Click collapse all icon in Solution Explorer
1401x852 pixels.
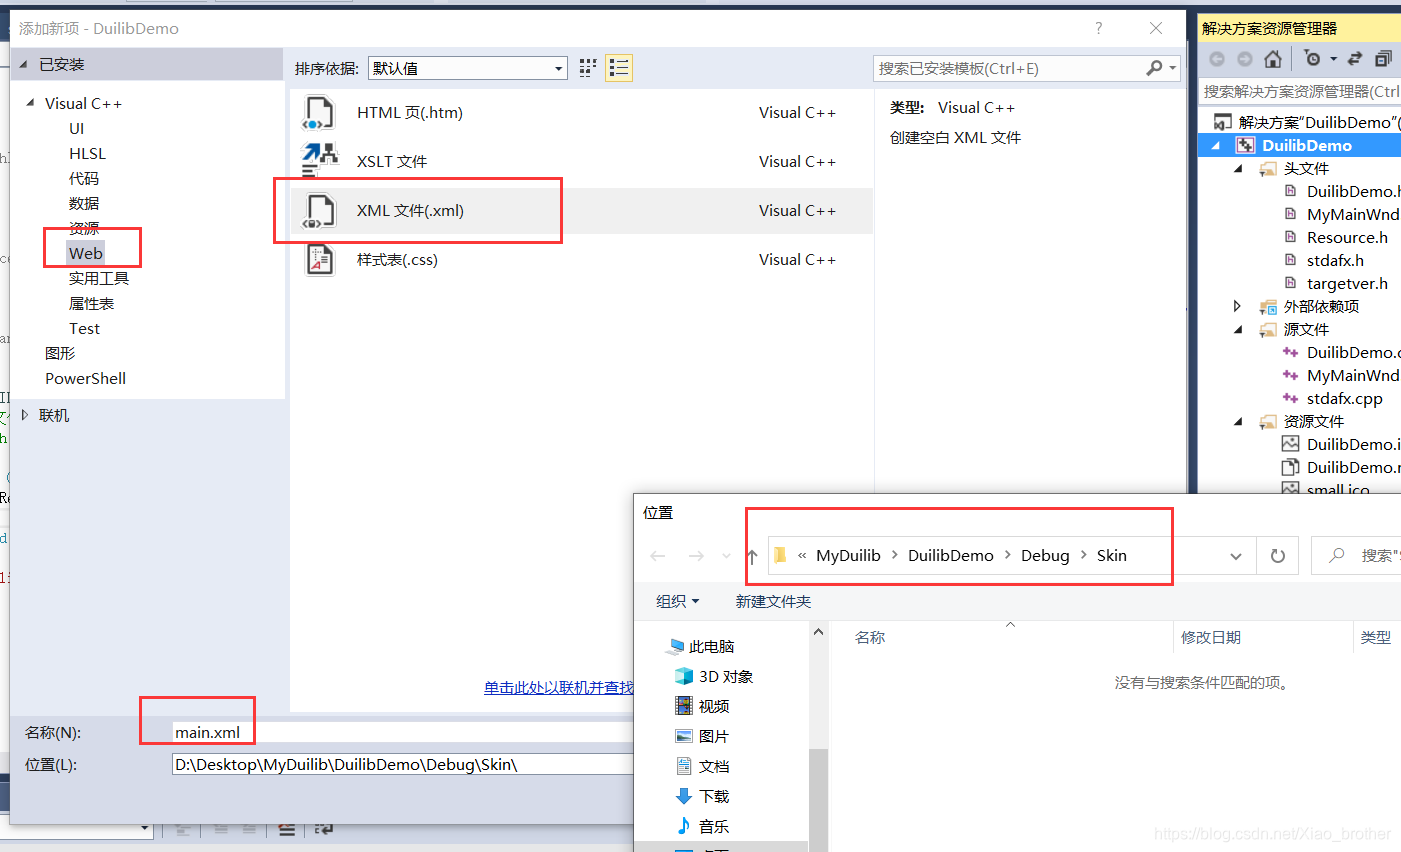coord(1383,59)
